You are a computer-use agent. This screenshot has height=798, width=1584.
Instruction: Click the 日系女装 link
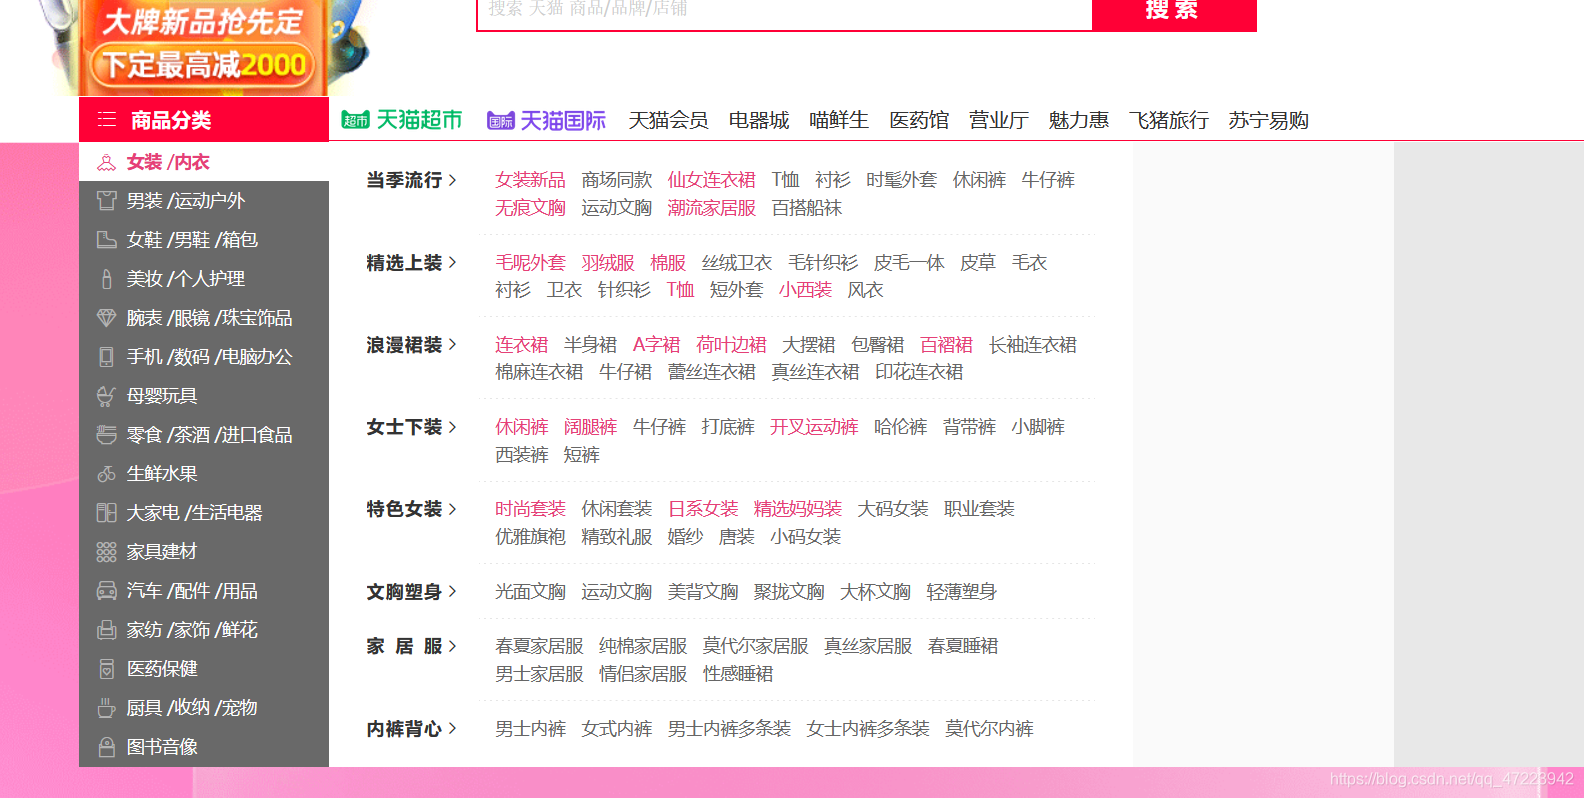[703, 509]
